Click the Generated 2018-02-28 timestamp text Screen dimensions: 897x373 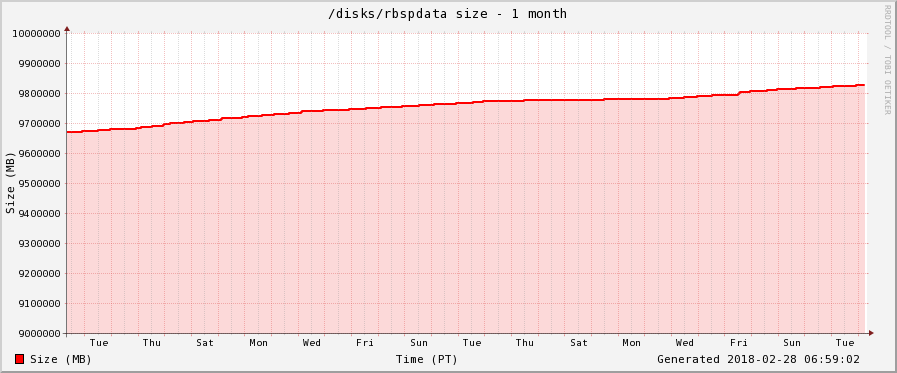[x=758, y=359]
